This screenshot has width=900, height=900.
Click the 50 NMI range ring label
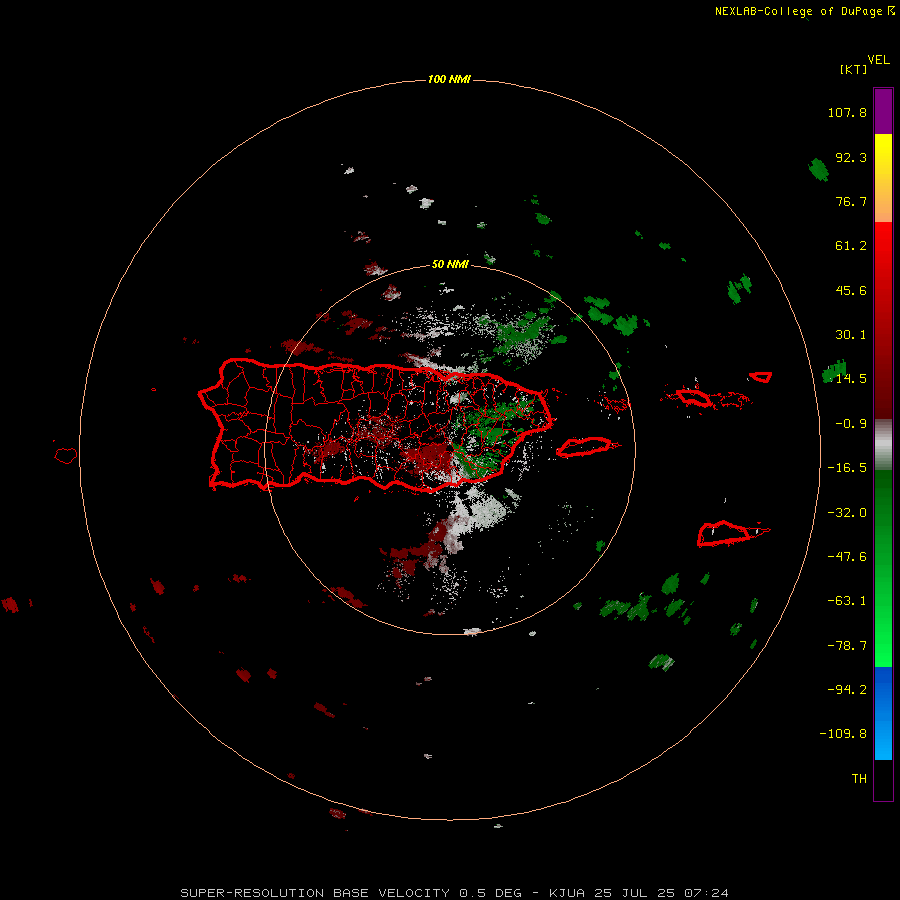tap(450, 265)
